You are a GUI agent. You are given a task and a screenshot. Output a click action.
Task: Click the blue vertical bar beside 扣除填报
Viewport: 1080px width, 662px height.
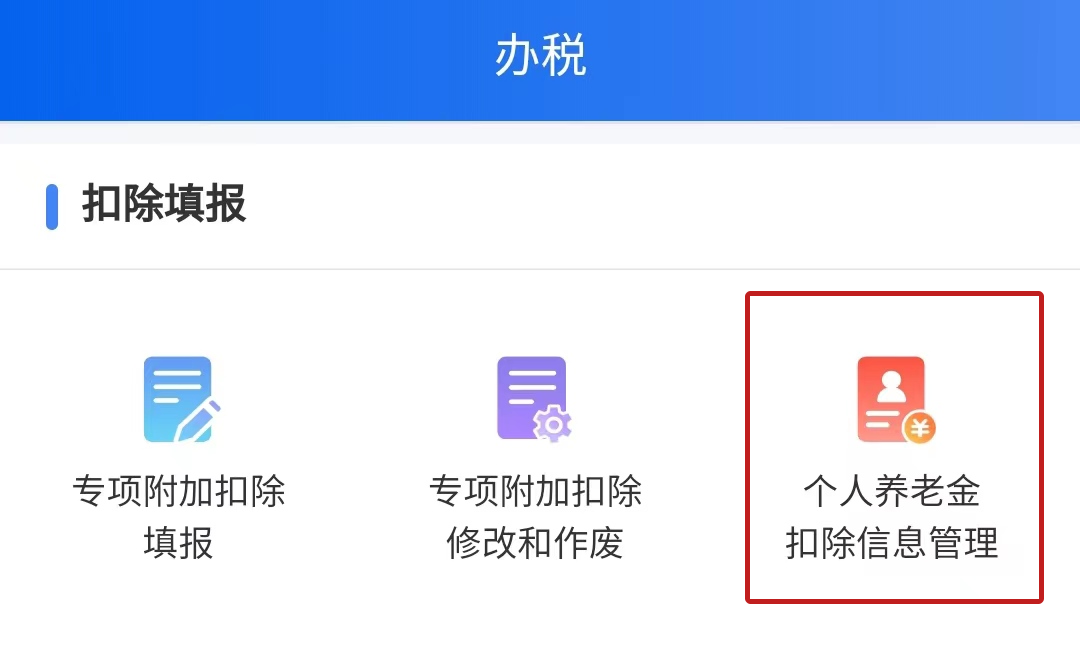[x=52, y=207]
